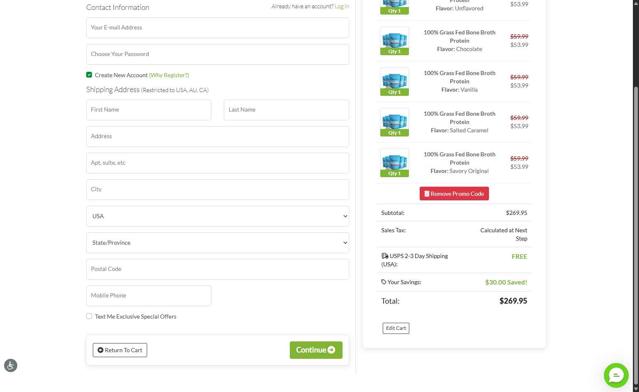Screen dimensions: 639x392
Task: Open the State/Province dropdown
Action: [218, 242]
